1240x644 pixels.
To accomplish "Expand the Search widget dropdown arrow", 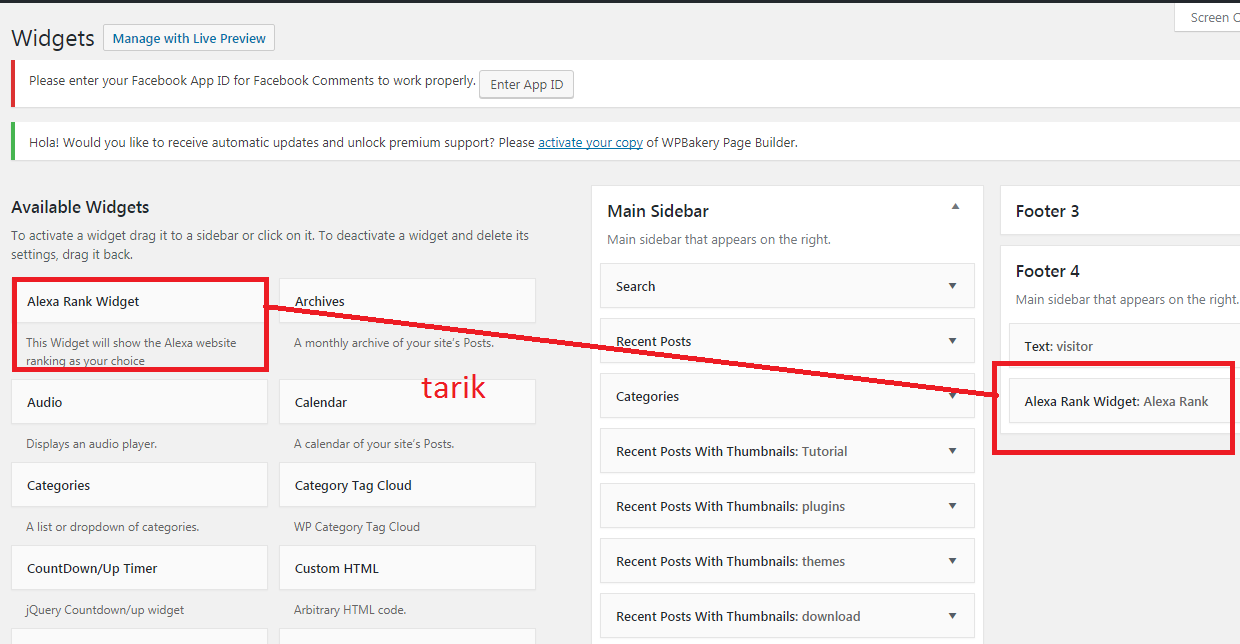I will (x=952, y=286).
